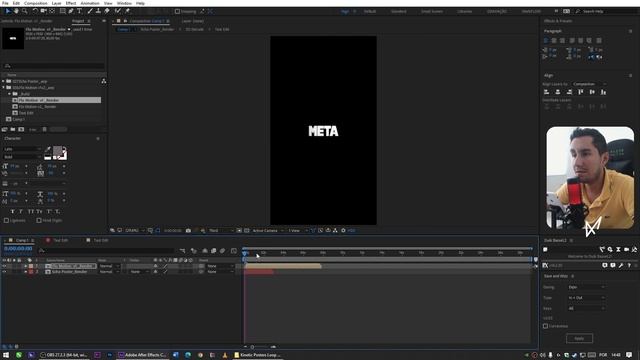This screenshot has width=640, height=360.
Task: Click the Apply button in Ease panel
Action: click(x=579, y=338)
